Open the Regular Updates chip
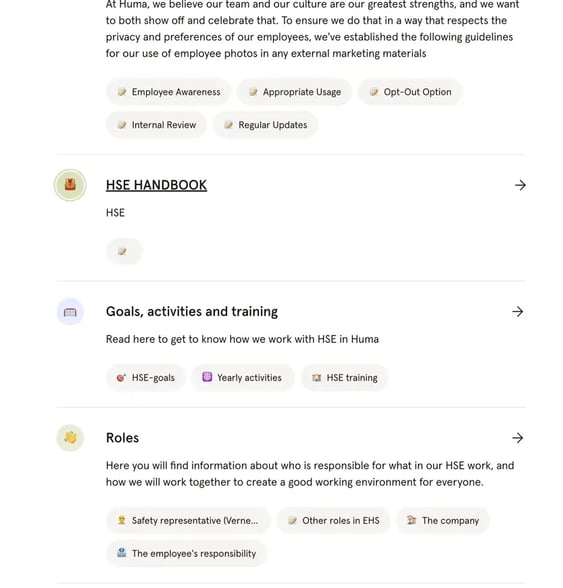 coord(266,125)
